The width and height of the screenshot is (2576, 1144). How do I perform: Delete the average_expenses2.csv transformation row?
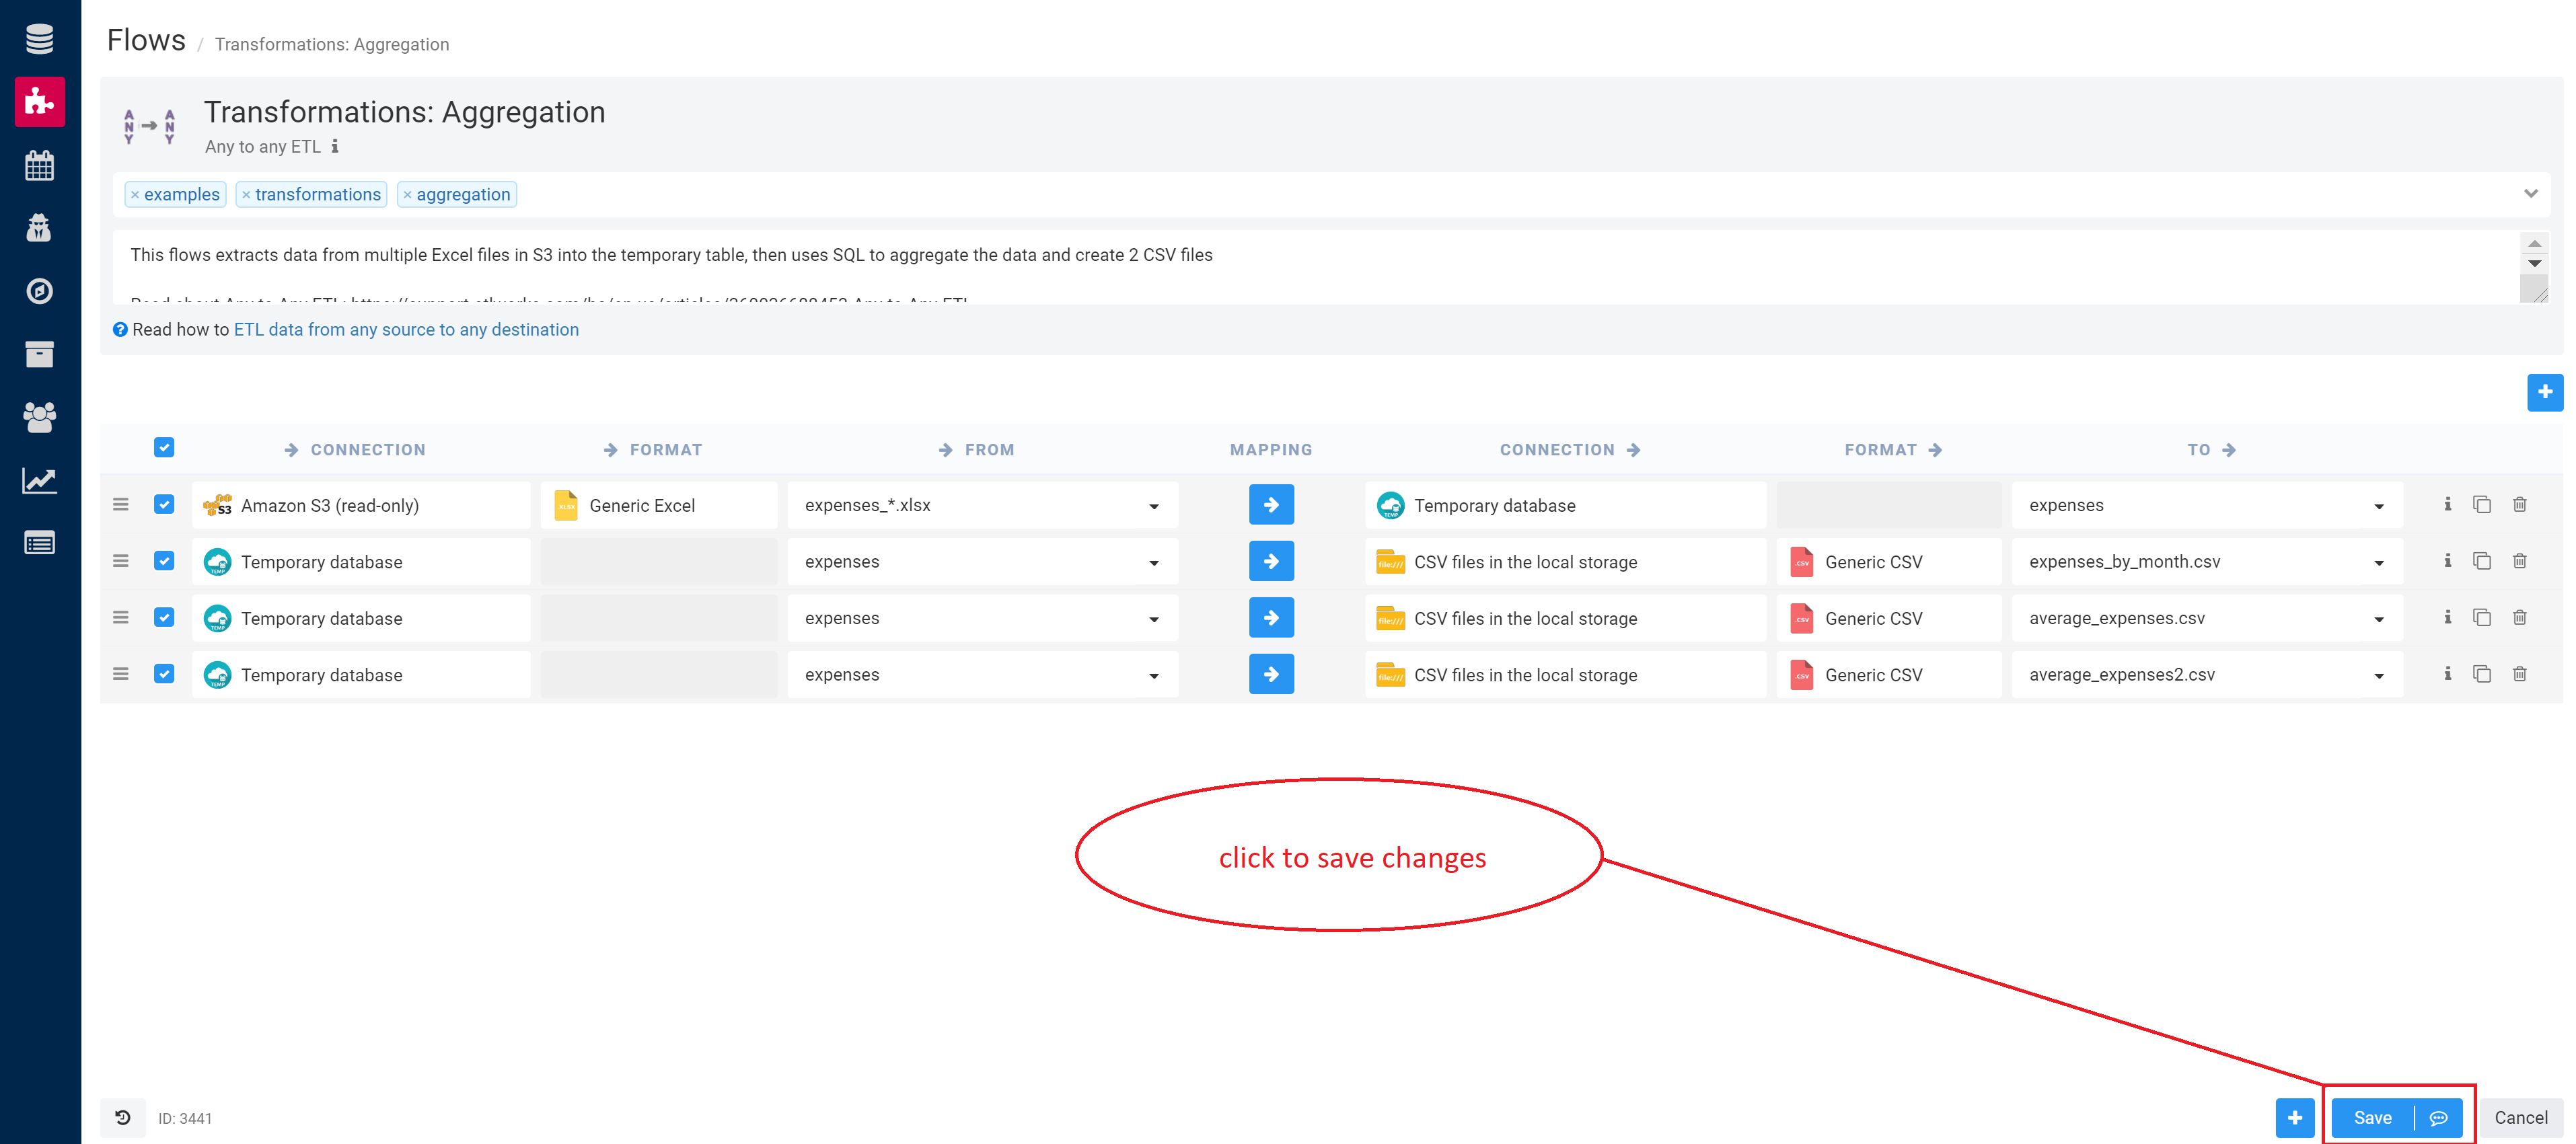tap(2519, 674)
